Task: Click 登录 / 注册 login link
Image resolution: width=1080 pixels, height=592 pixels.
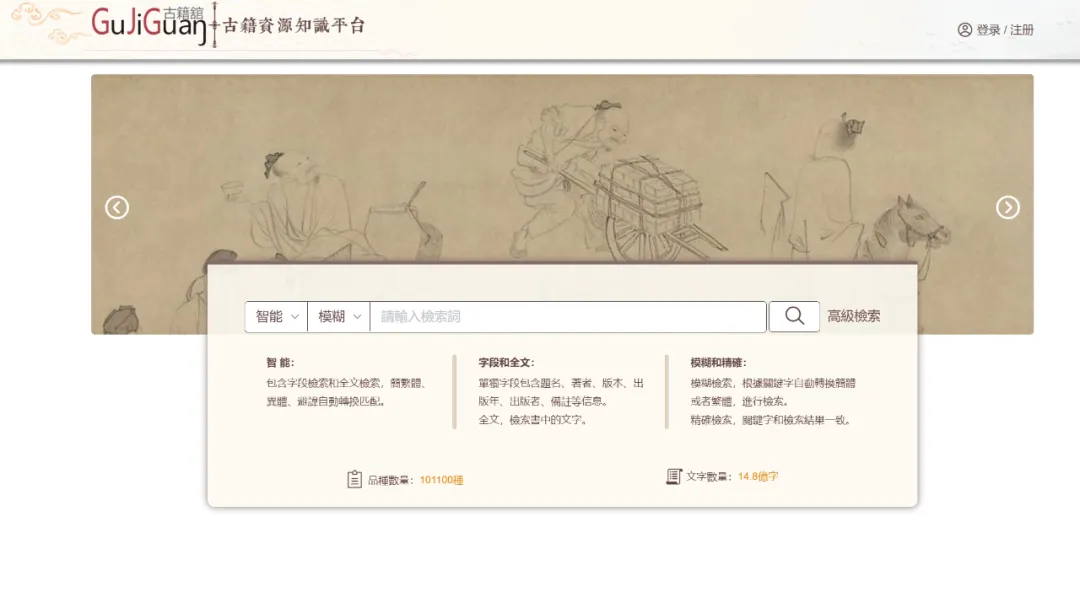Action: point(1005,30)
